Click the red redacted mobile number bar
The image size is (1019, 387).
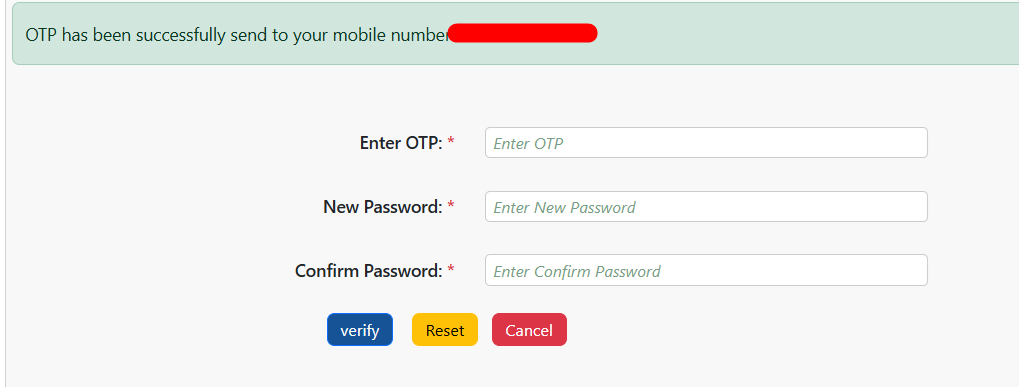tap(522, 33)
